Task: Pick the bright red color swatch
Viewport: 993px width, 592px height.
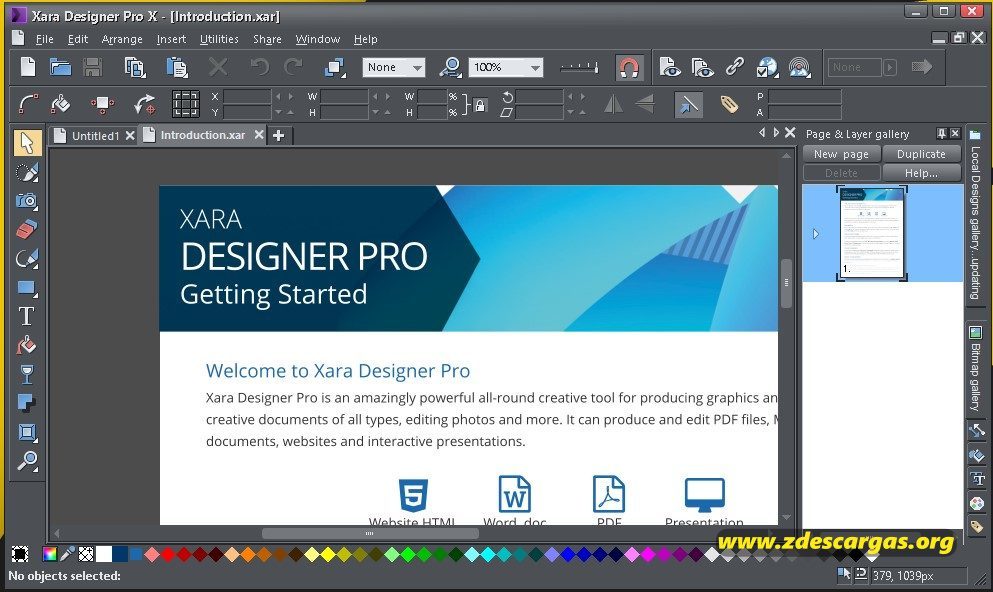Action: click(168, 555)
